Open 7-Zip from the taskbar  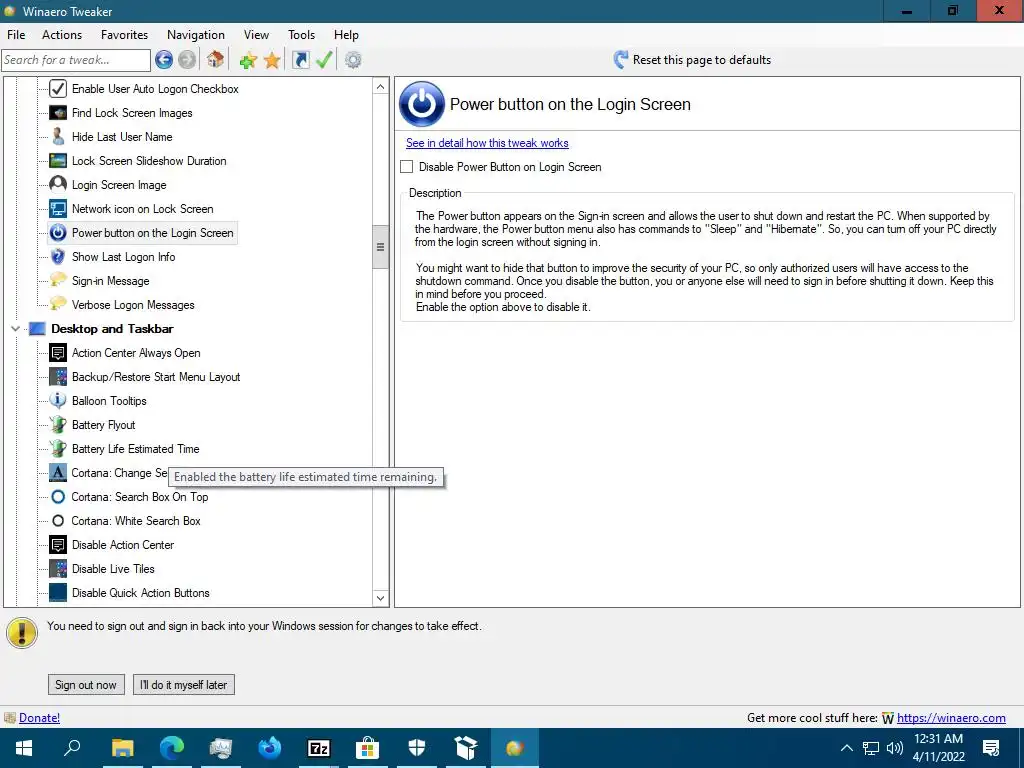[319, 748]
